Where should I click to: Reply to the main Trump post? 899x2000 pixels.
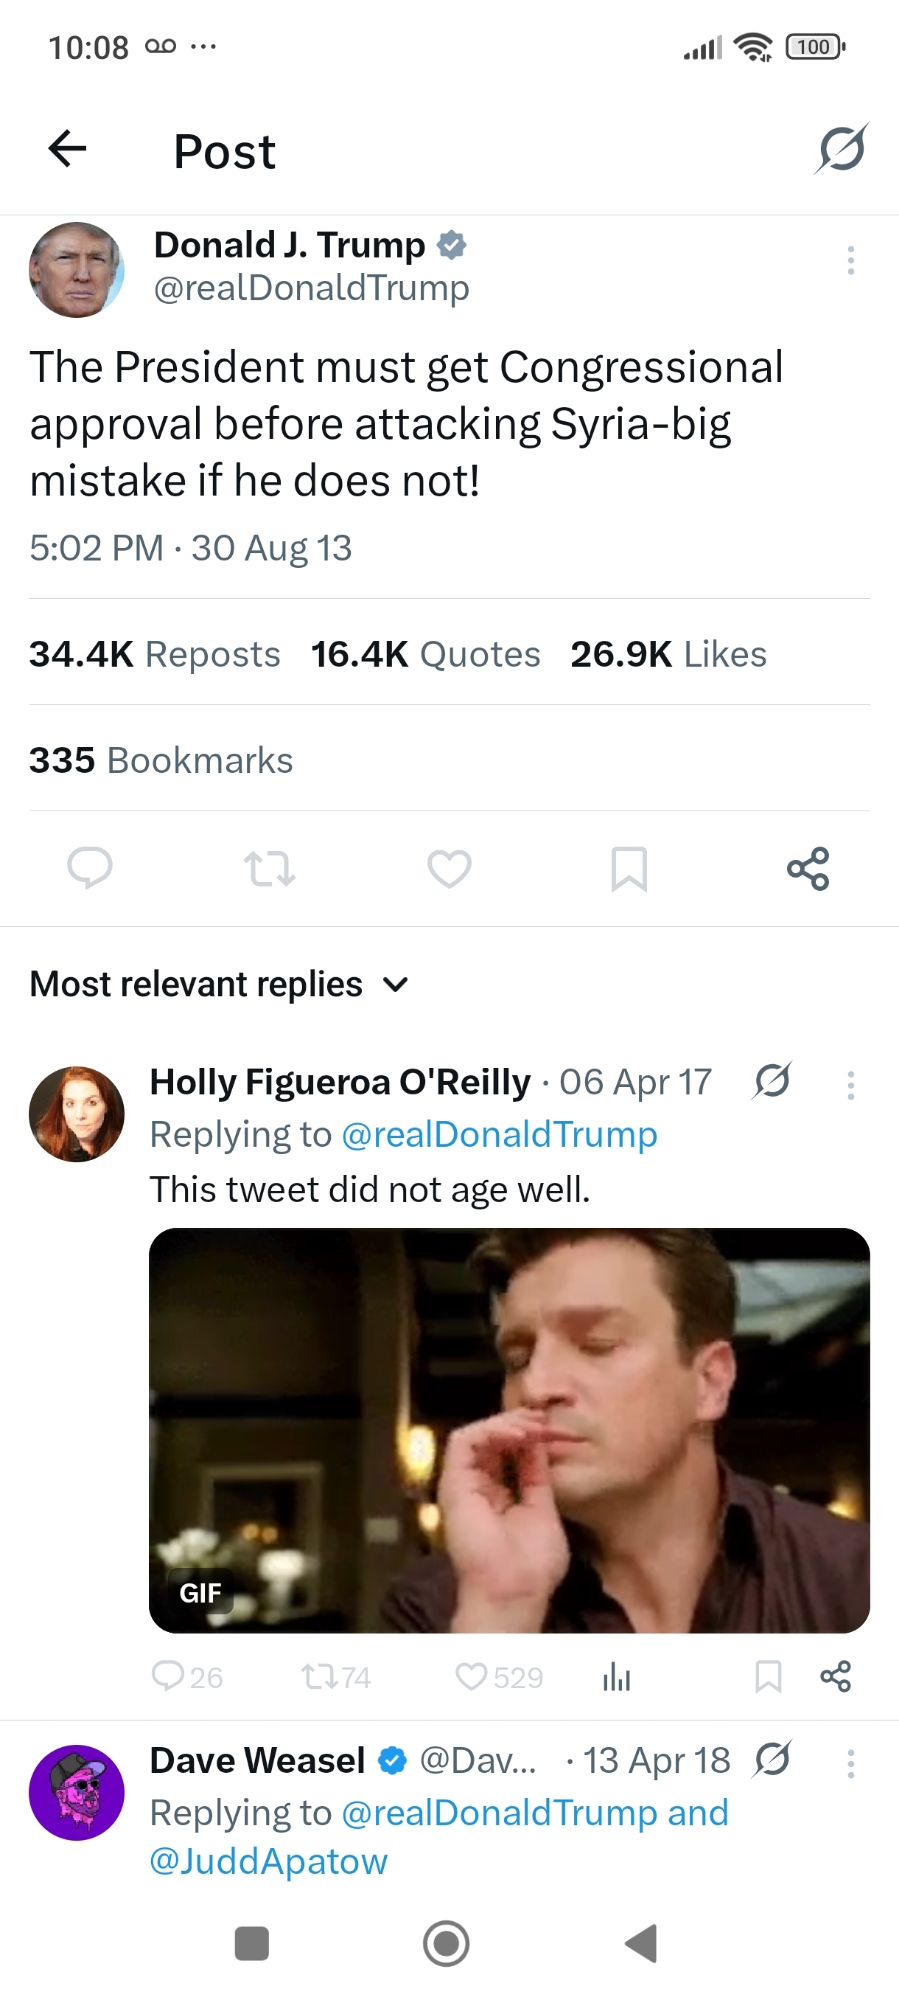[x=90, y=868]
